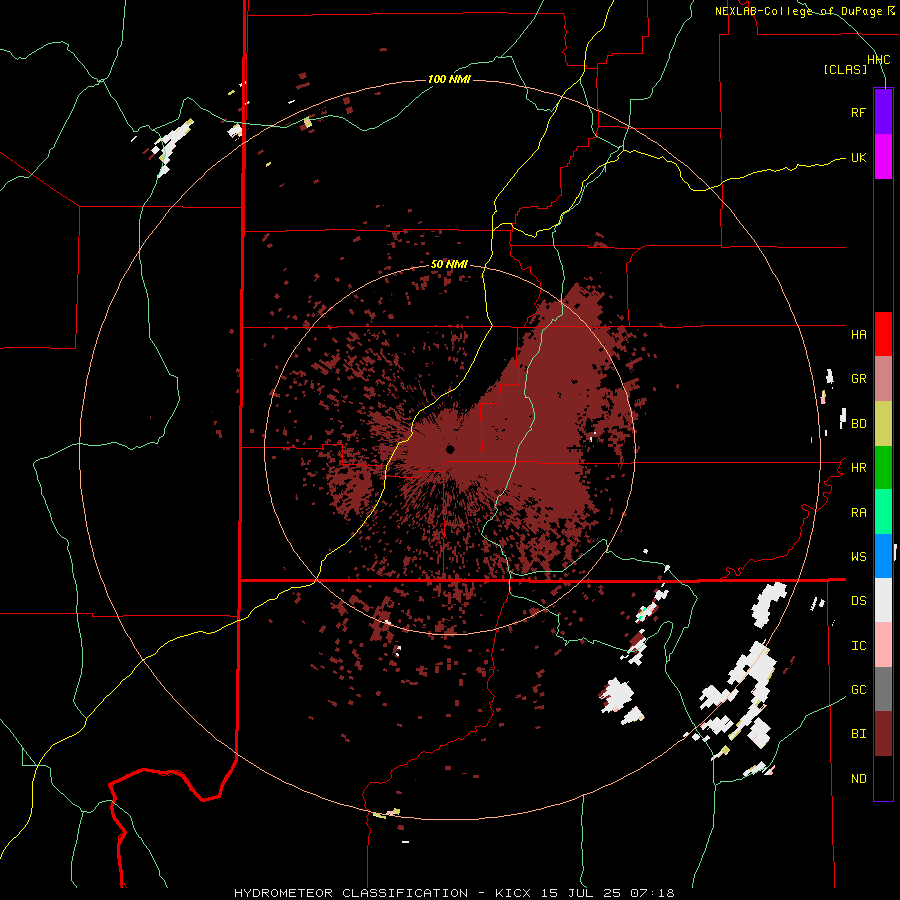The image size is (900, 900).
Task: Click the HA red legend swatch
Action: 883,334
